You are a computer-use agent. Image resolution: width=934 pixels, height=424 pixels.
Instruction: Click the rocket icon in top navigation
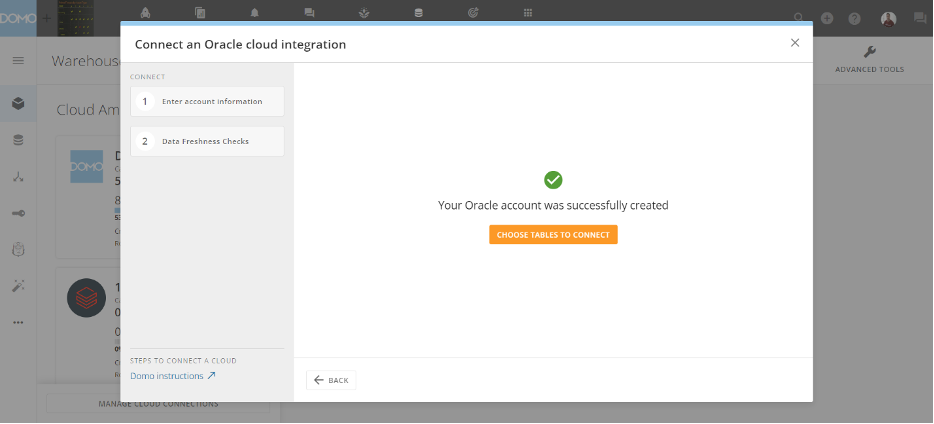(x=145, y=13)
